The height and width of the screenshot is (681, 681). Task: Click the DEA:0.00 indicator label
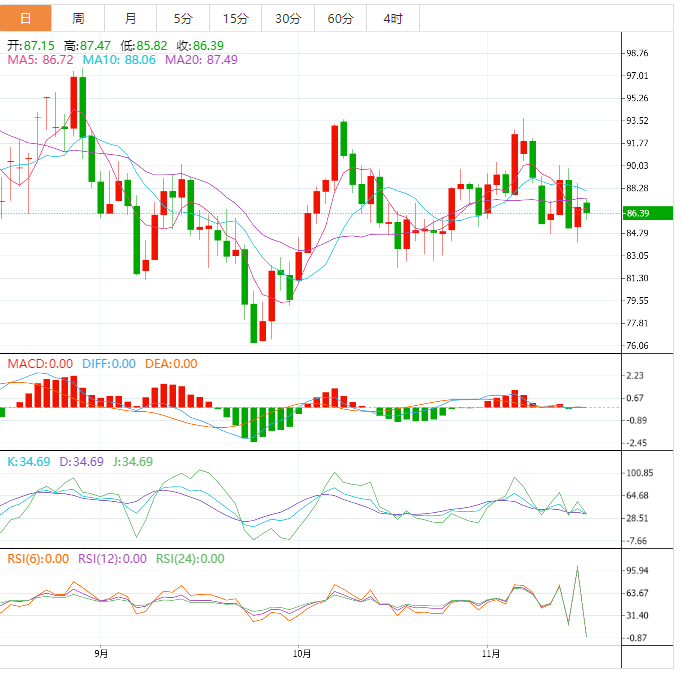pyautogui.click(x=171, y=364)
